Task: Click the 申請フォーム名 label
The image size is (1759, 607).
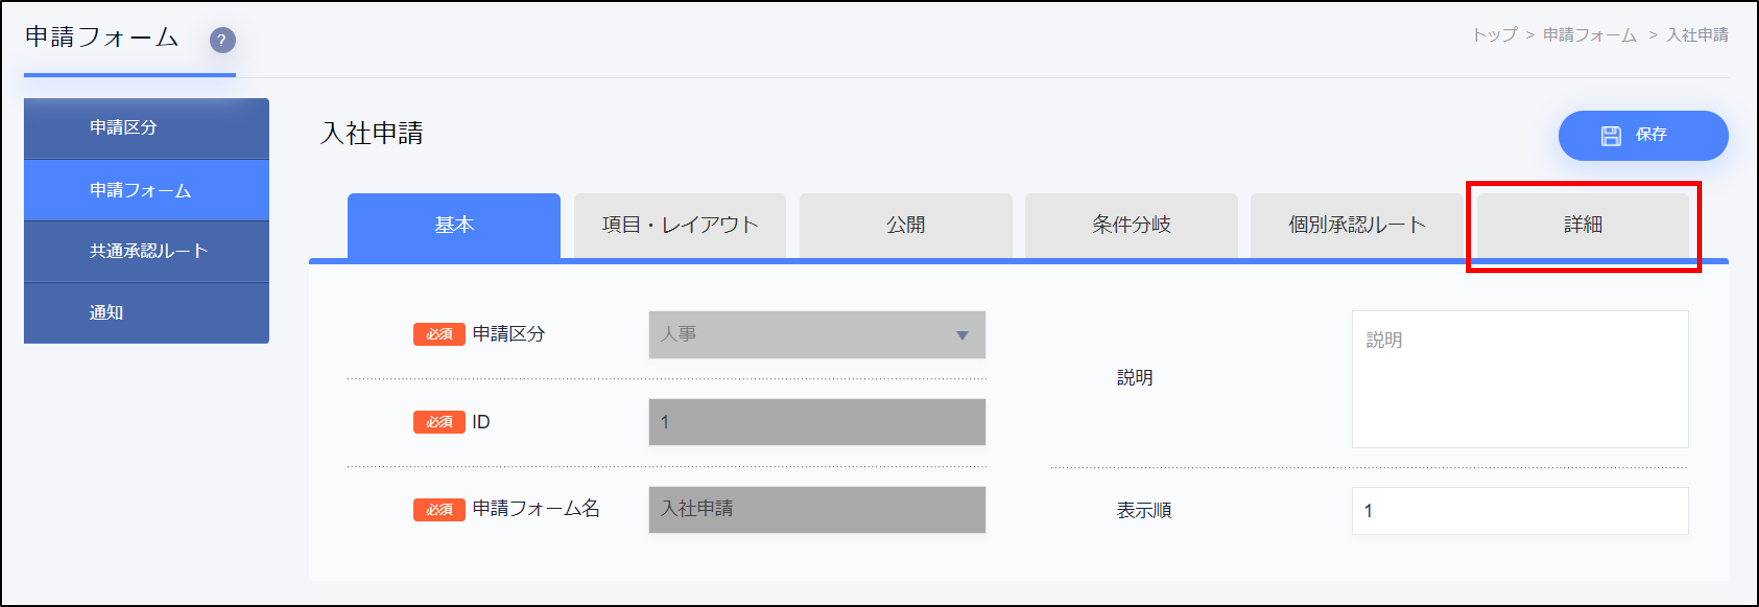Action: [x=536, y=509]
